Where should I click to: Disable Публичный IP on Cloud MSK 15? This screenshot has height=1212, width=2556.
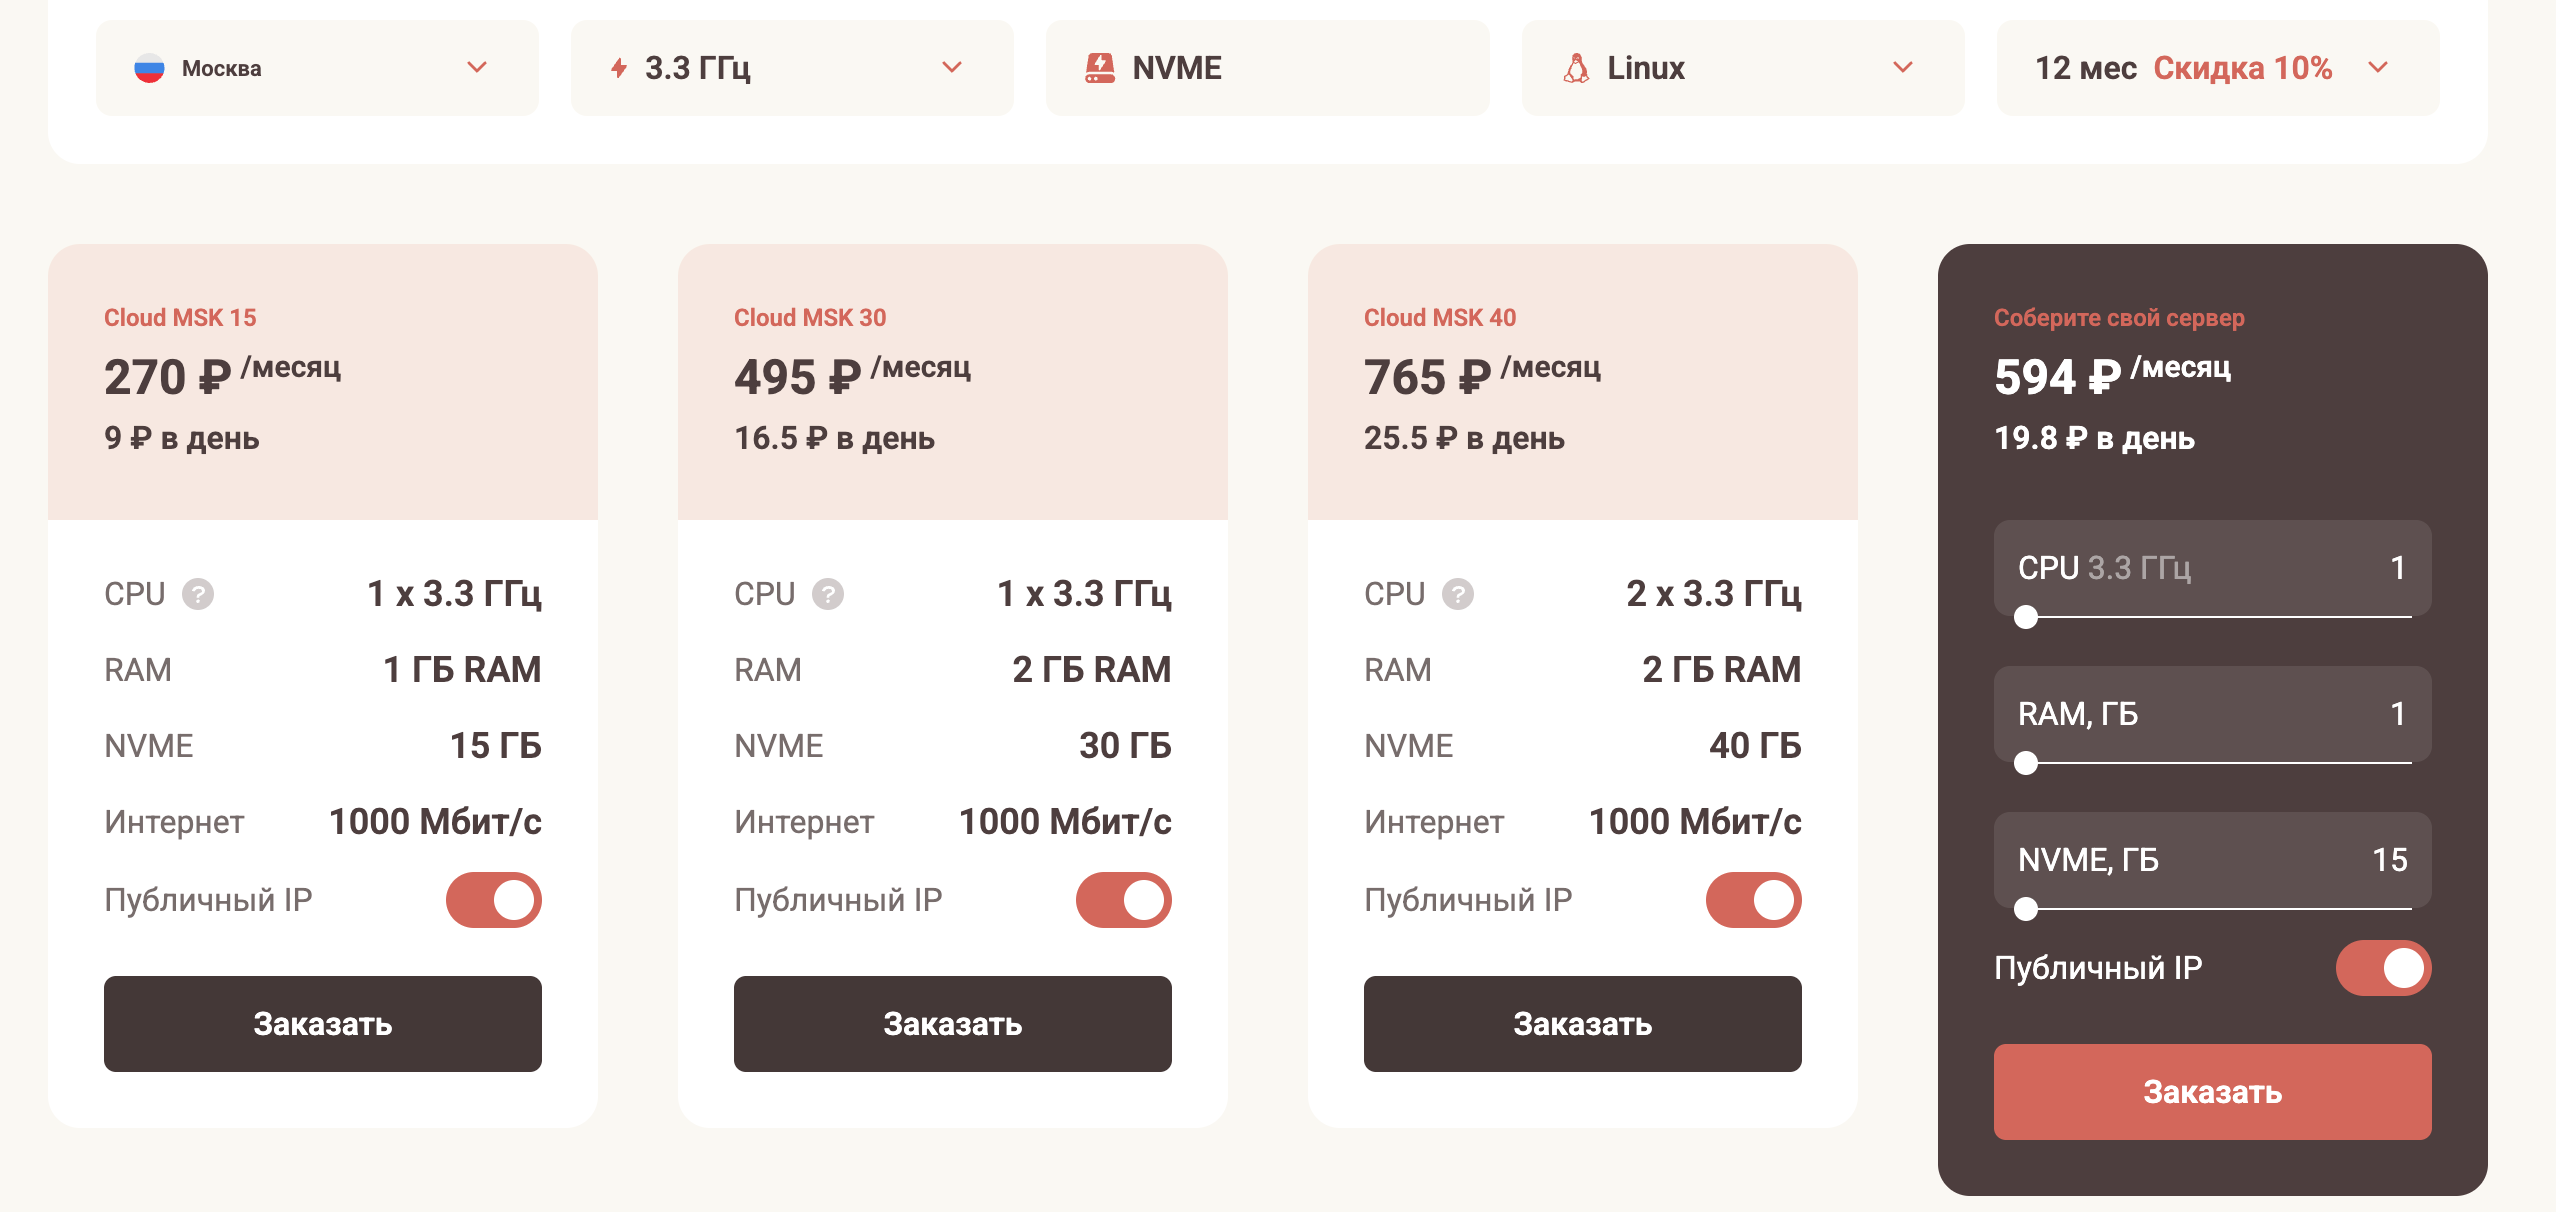[494, 899]
